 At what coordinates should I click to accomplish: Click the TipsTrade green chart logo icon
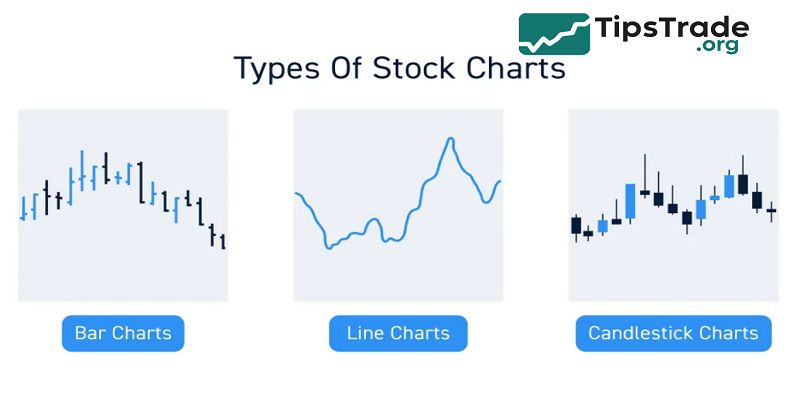553,34
